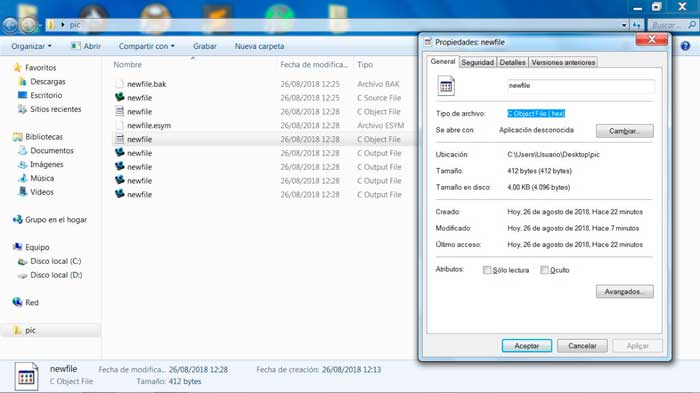Click the highlighted C Object File type text
This screenshot has height=393, width=700.
(x=536, y=113)
